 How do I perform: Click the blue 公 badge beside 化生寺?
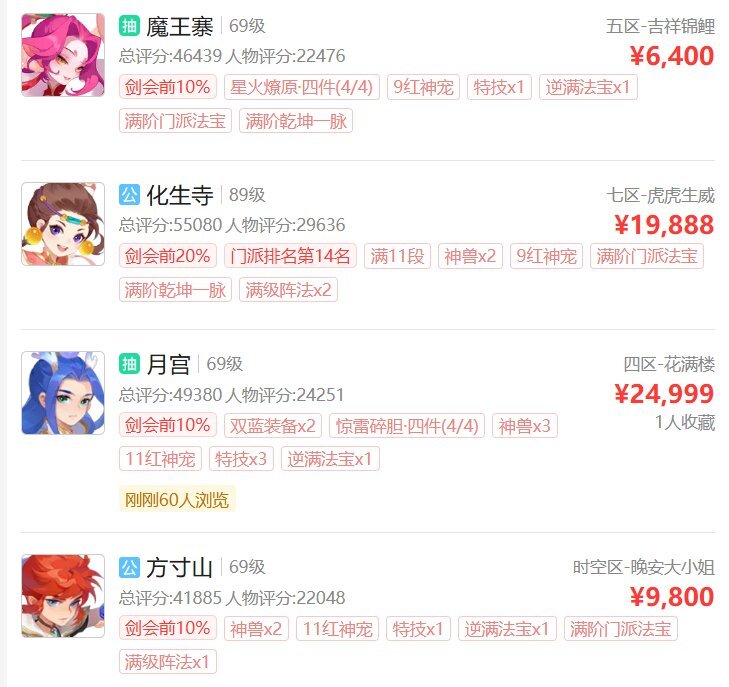click(x=129, y=195)
